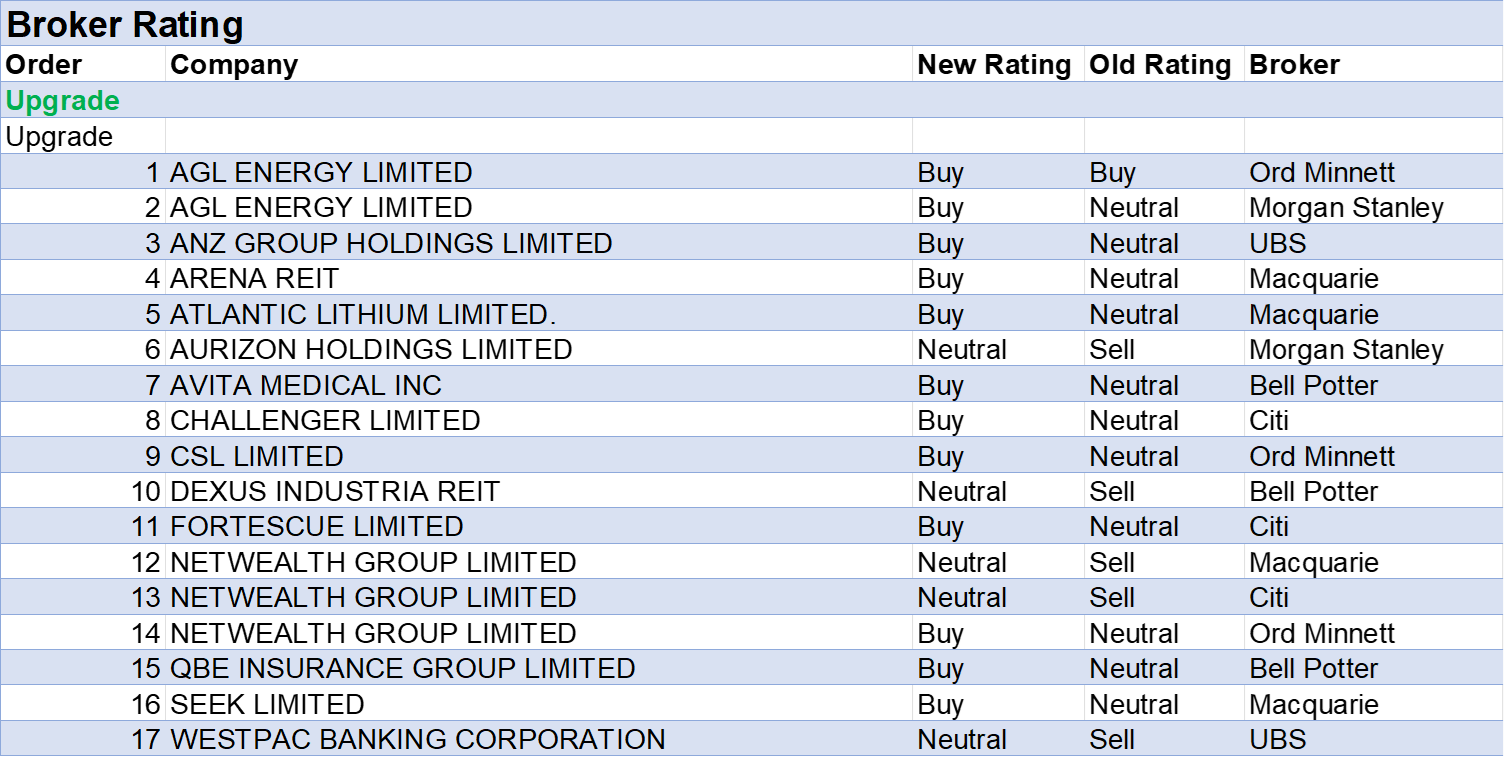The width and height of the screenshot is (1504, 757).
Task: Select the AGL ENERGY LIMITED cell
Action: (321, 172)
